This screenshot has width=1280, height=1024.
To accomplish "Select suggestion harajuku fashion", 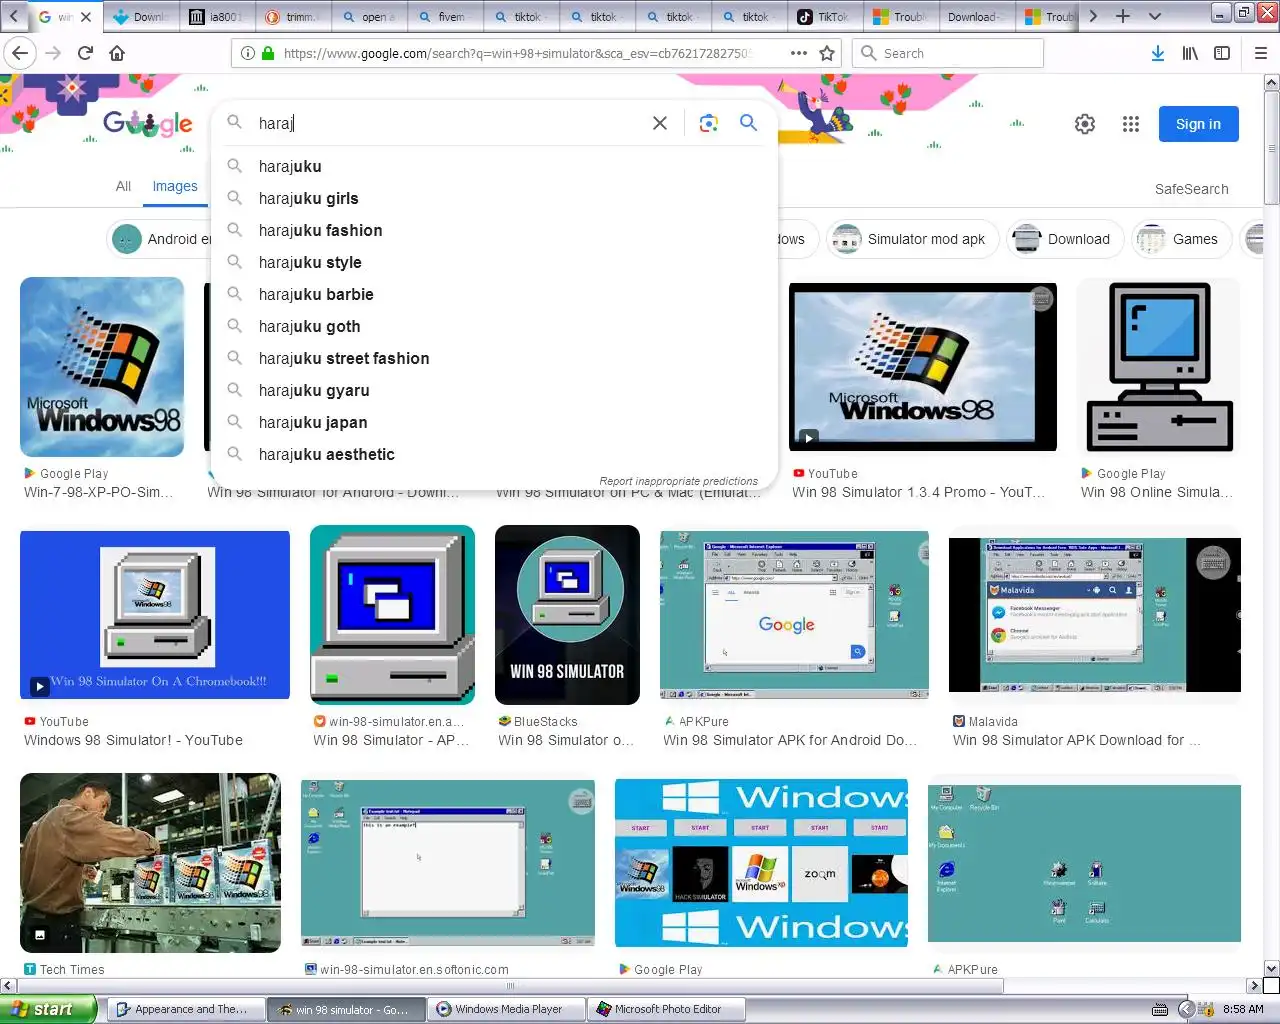I will (x=494, y=230).
